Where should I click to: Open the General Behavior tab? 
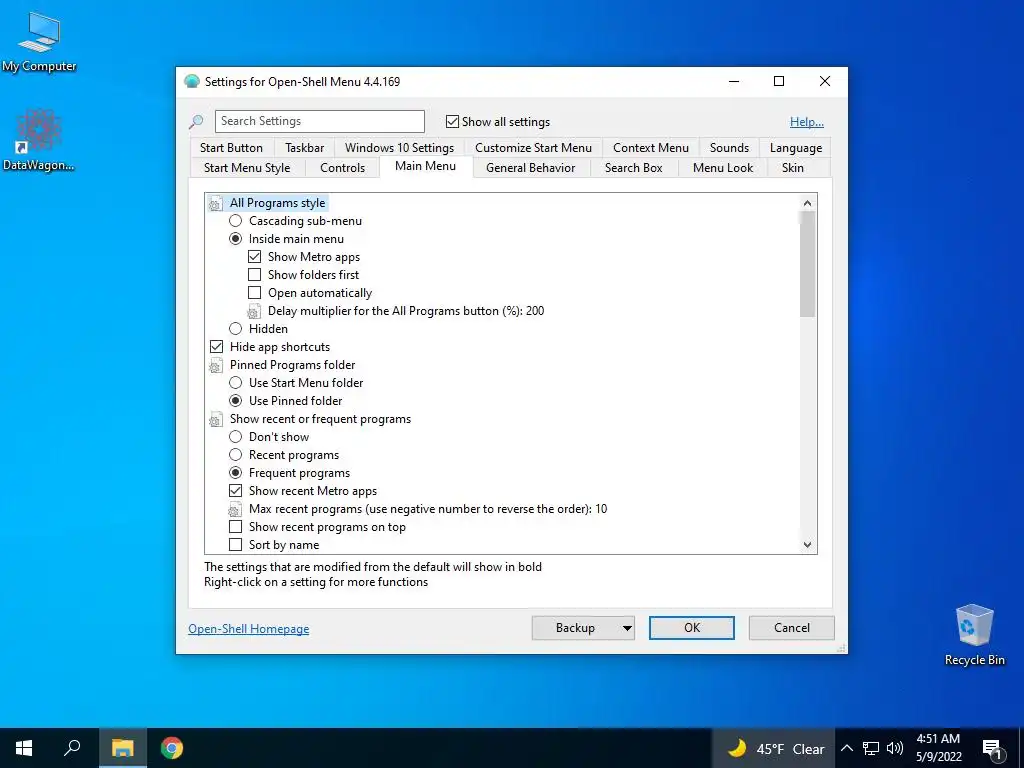pos(531,168)
